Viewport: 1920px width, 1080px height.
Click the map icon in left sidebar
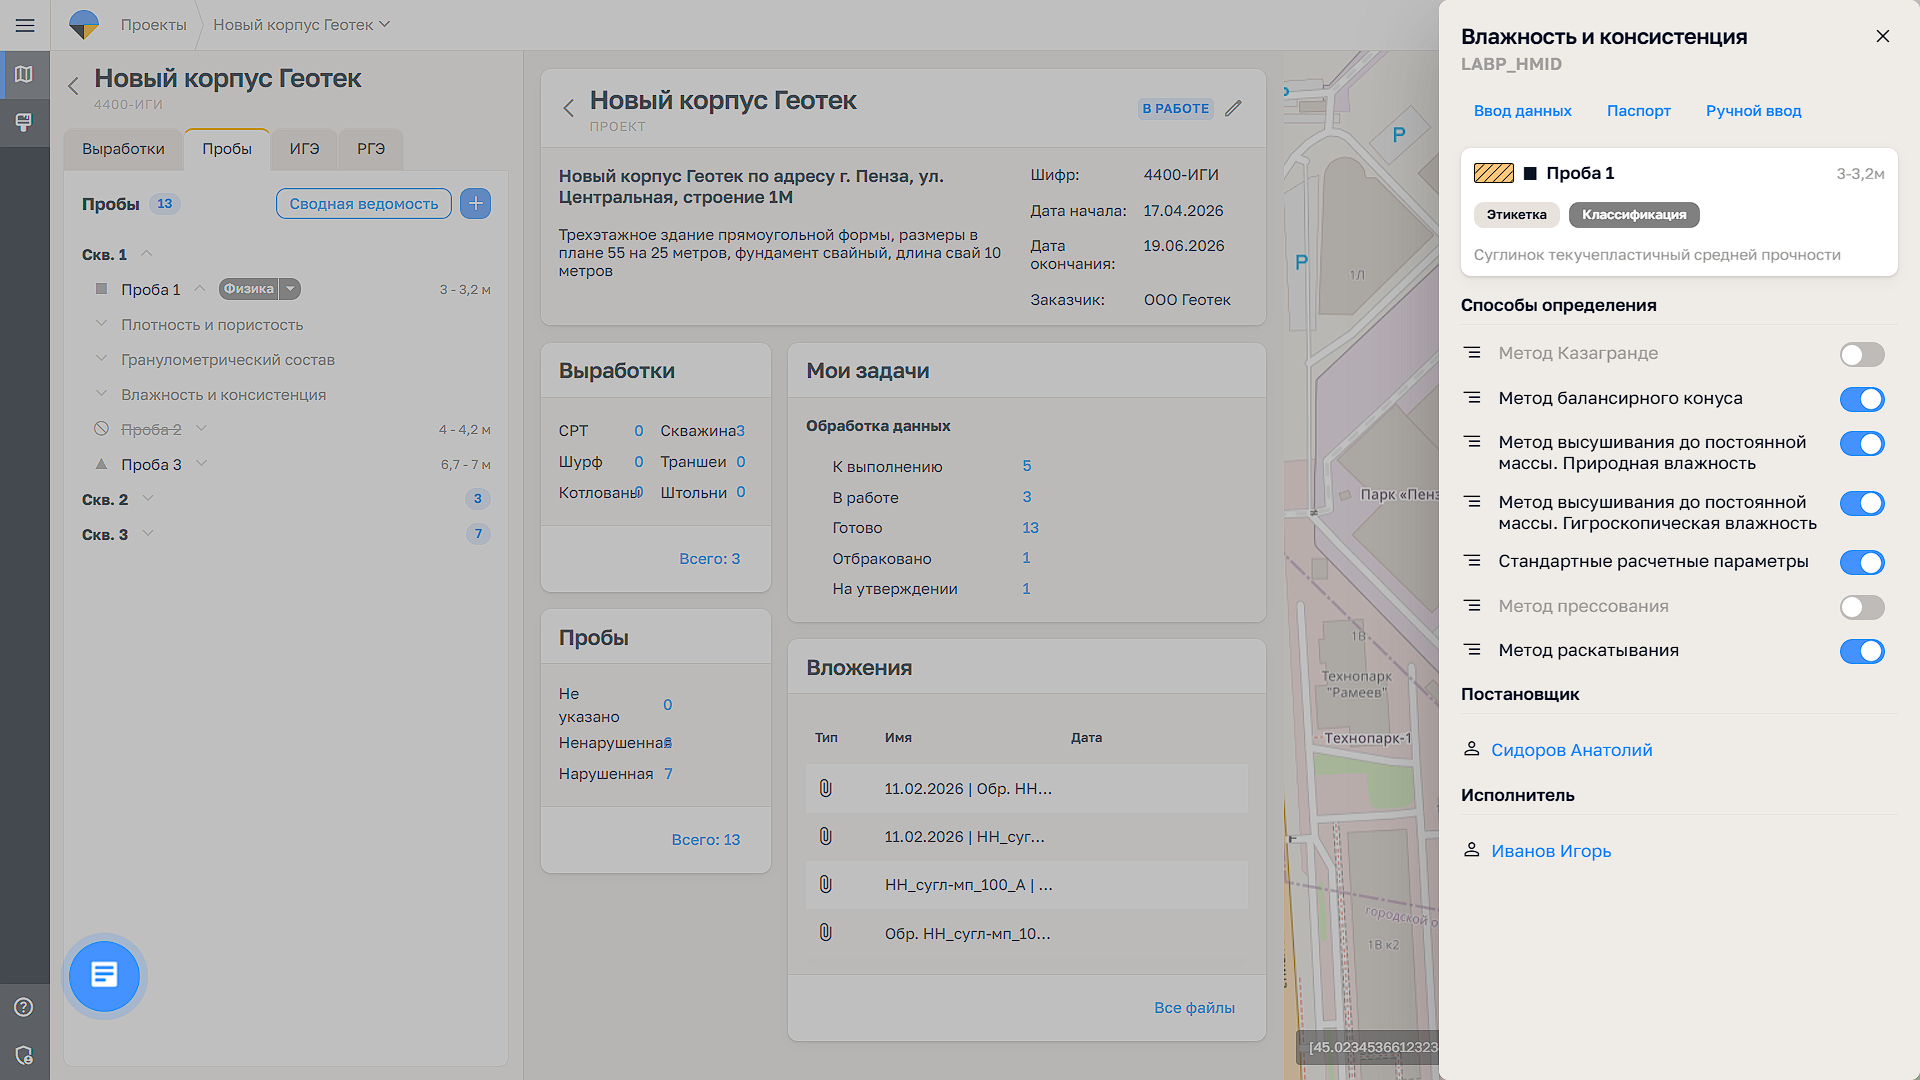point(24,75)
